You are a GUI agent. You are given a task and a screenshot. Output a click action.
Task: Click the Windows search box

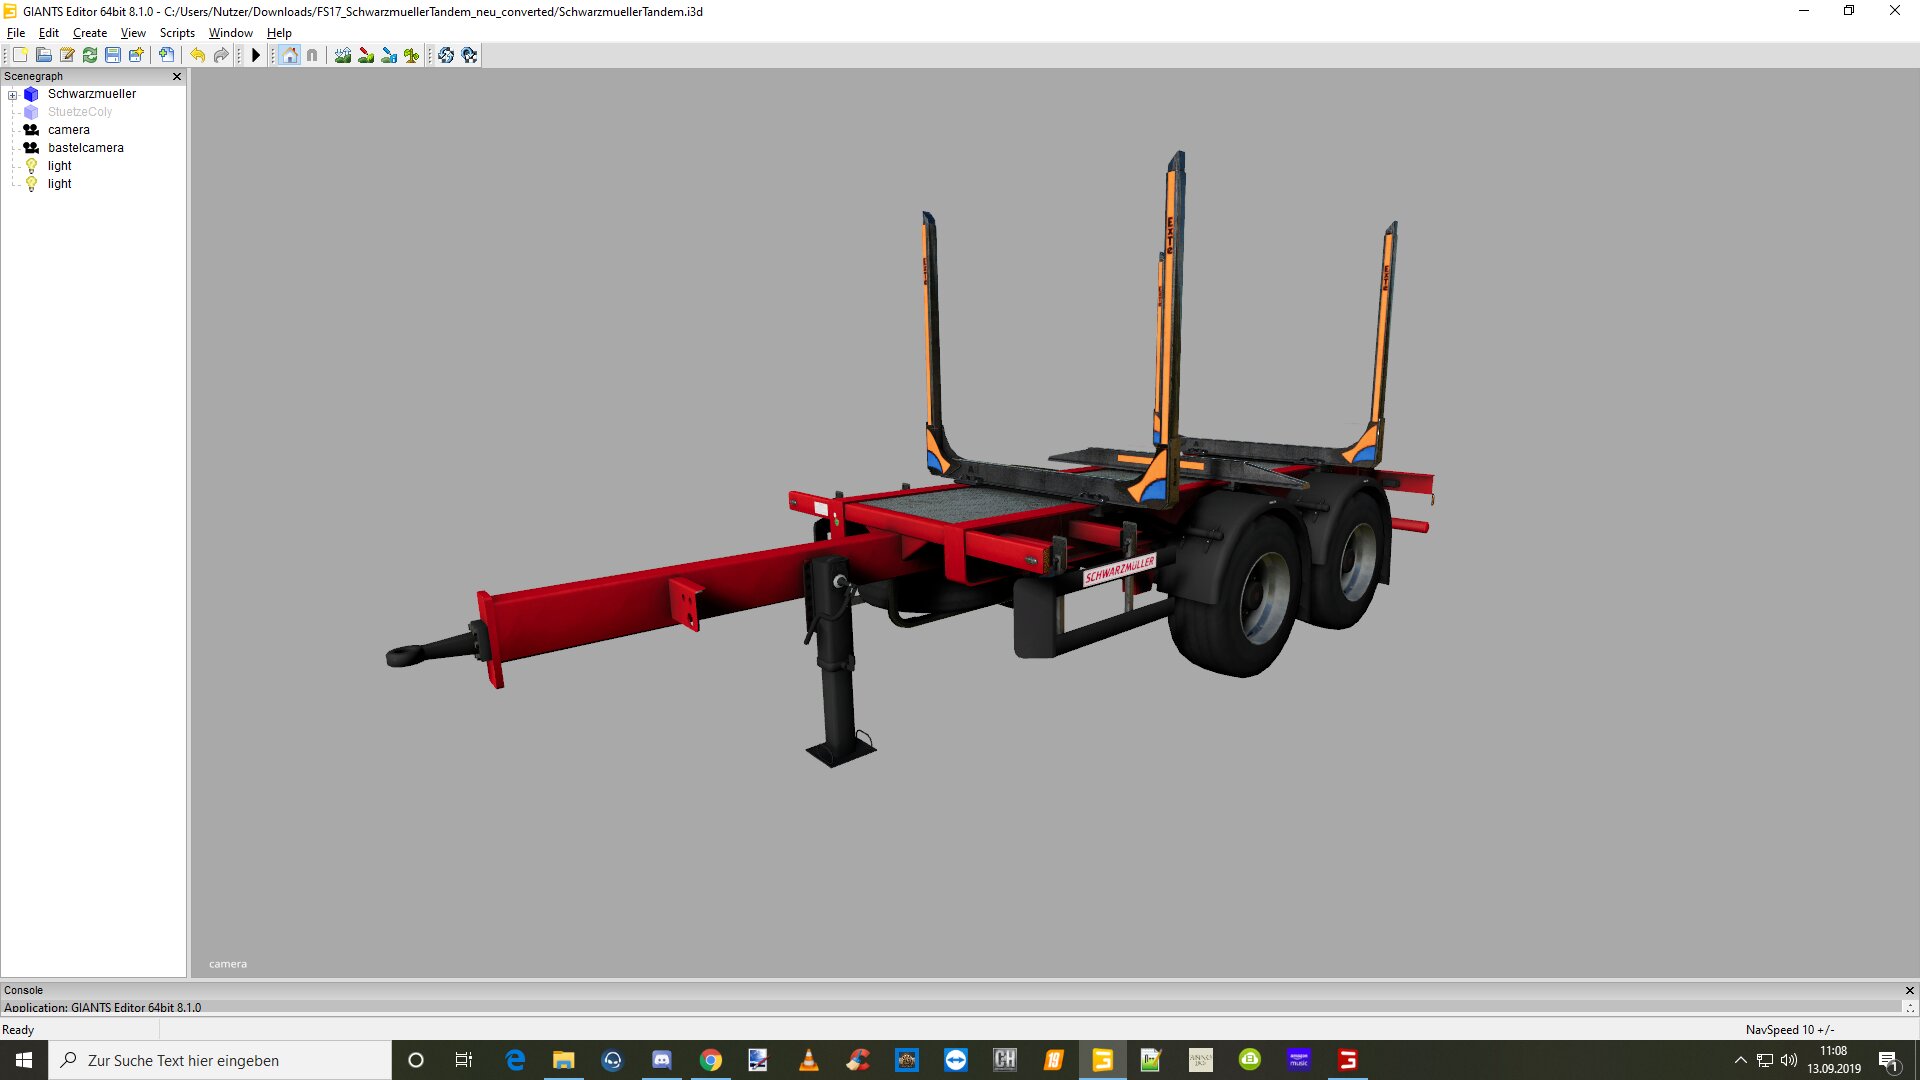coord(220,1060)
